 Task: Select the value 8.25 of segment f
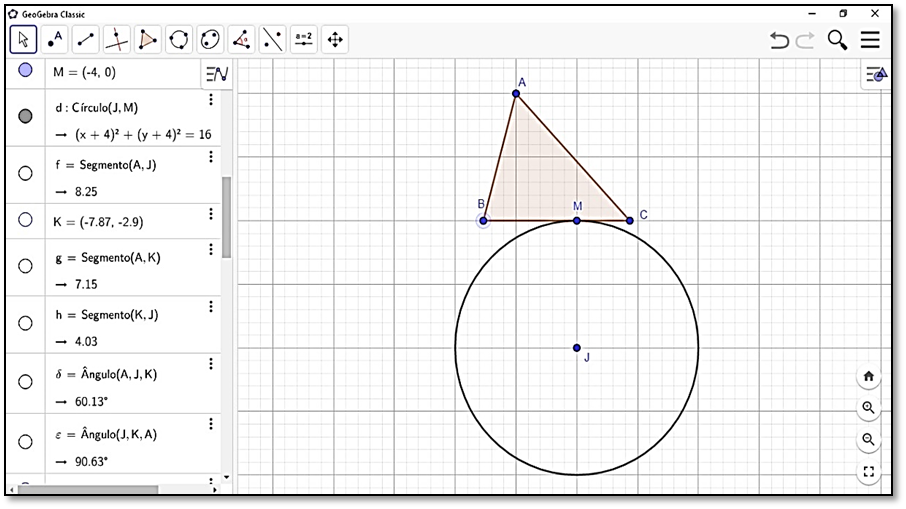[86, 192]
